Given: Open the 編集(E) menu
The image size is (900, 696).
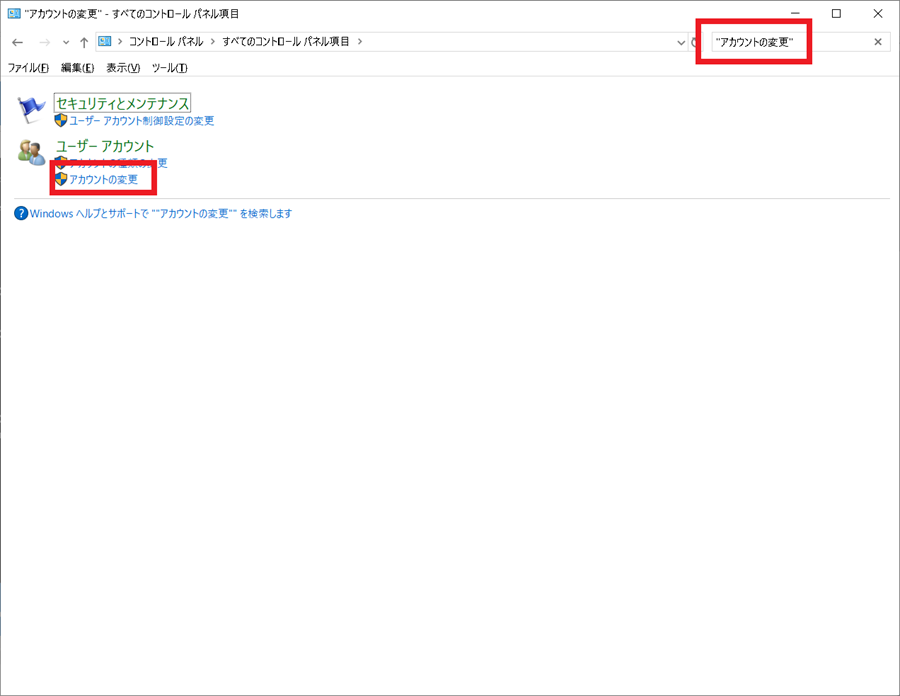Looking at the screenshot, I should click(77, 68).
